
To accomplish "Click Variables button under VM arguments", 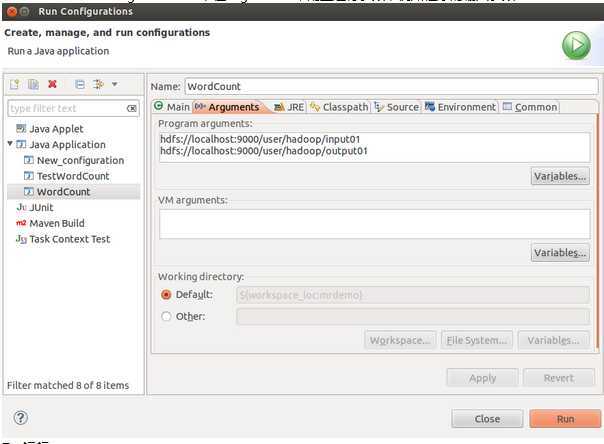I will point(560,253).
